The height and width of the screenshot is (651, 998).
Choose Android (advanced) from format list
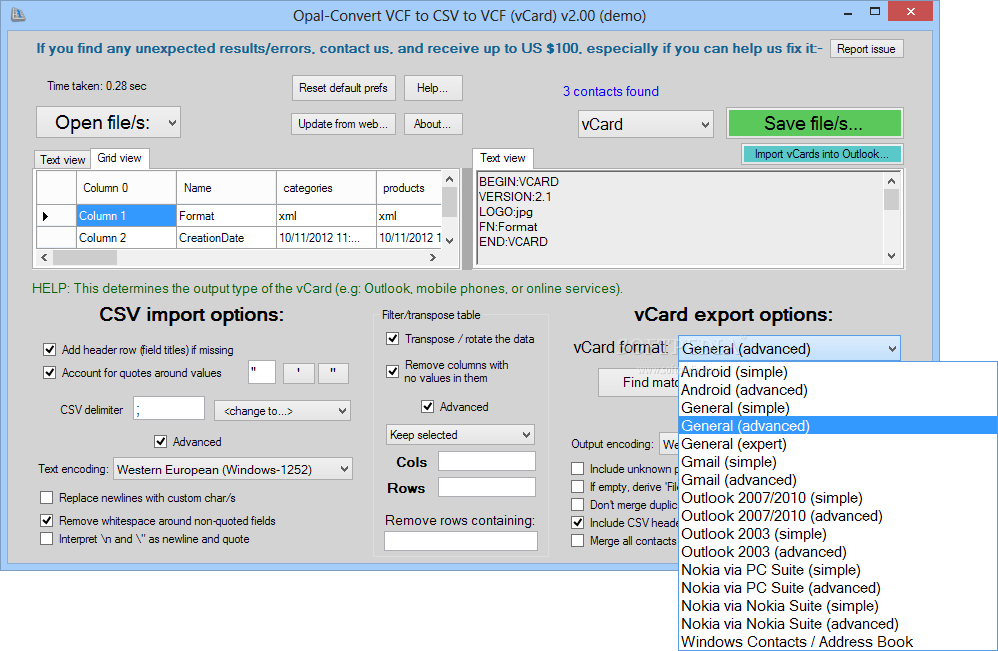coord(838,389)
